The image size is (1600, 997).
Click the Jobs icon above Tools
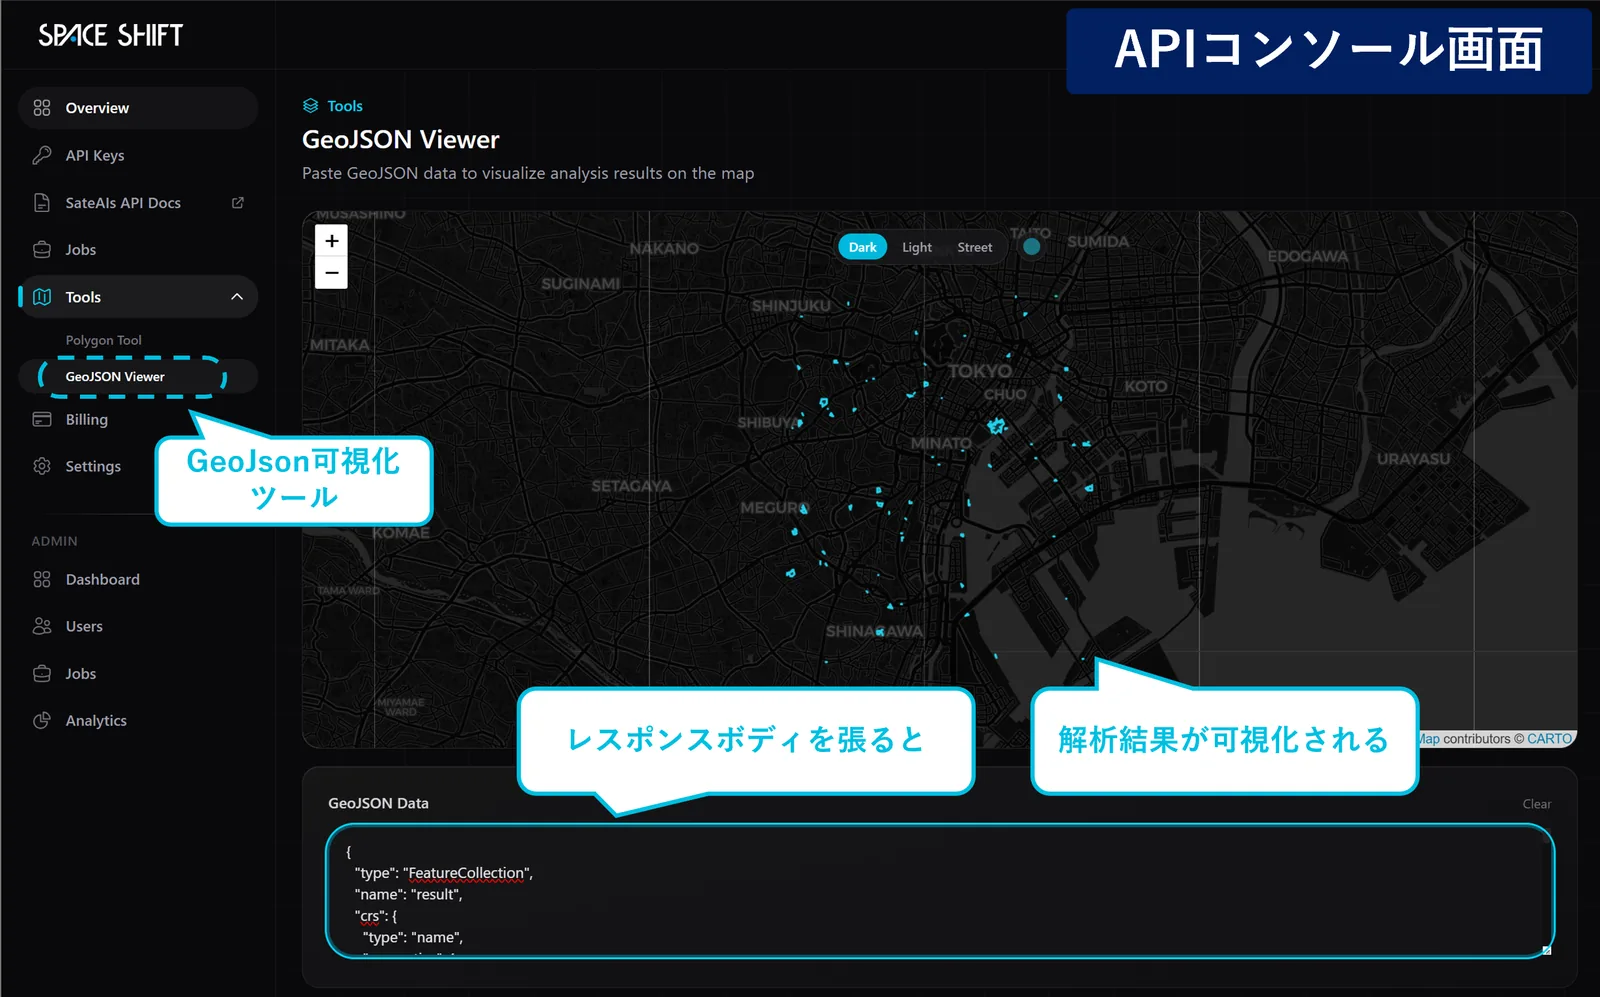click(x=42, y=249)
